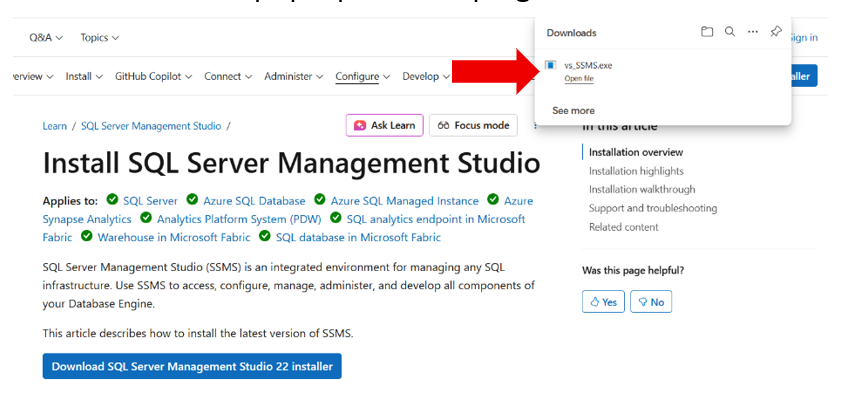Open the Connect menu
The width and height of the screenshot is (851, 400).
228,77
